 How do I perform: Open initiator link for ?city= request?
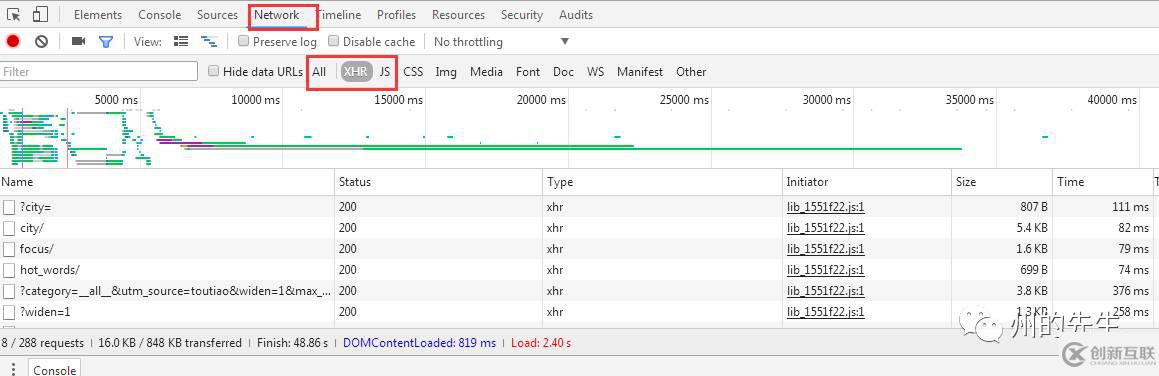click(826, 208)
